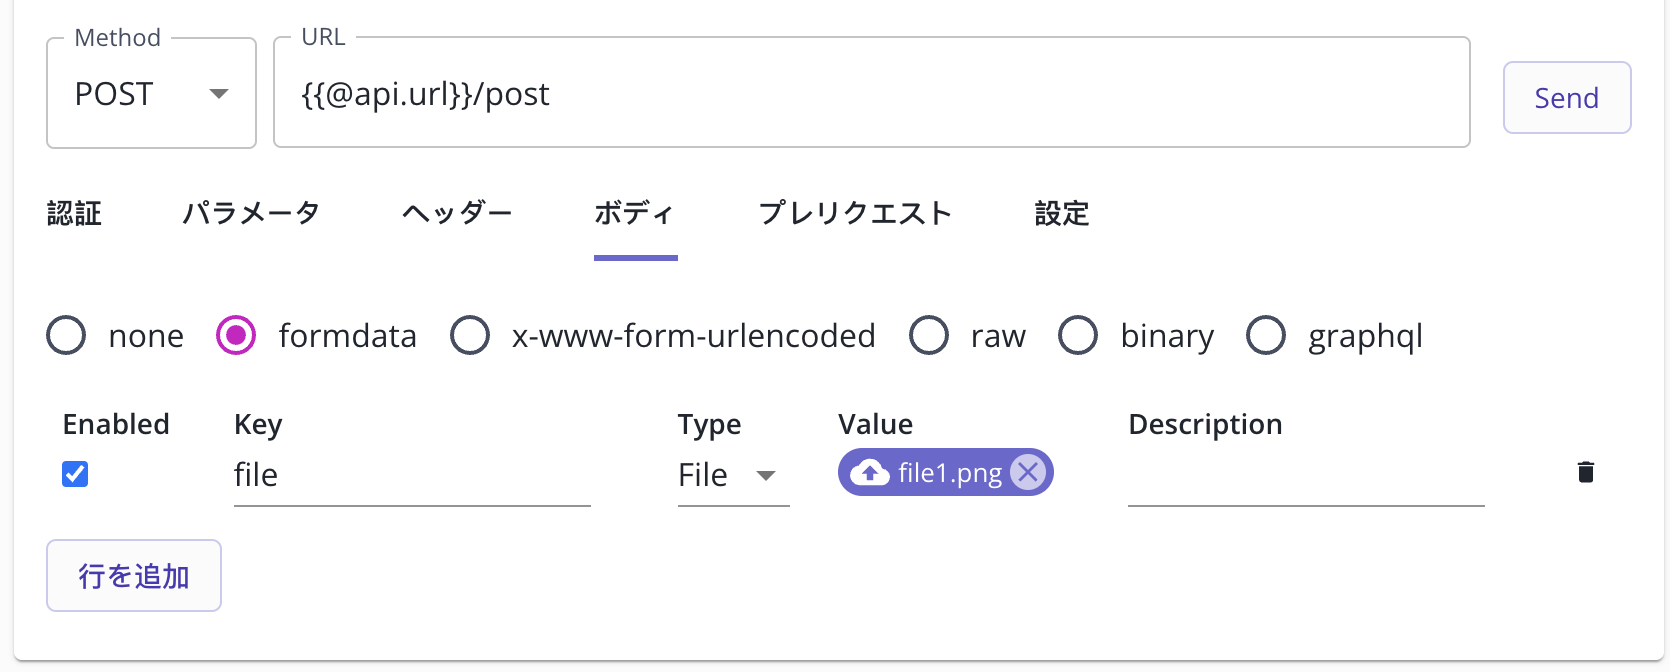The width and height of the screenshot is (1670, 672).
Task: Open the Method dropdown showing POST
Action: (151, 93)
